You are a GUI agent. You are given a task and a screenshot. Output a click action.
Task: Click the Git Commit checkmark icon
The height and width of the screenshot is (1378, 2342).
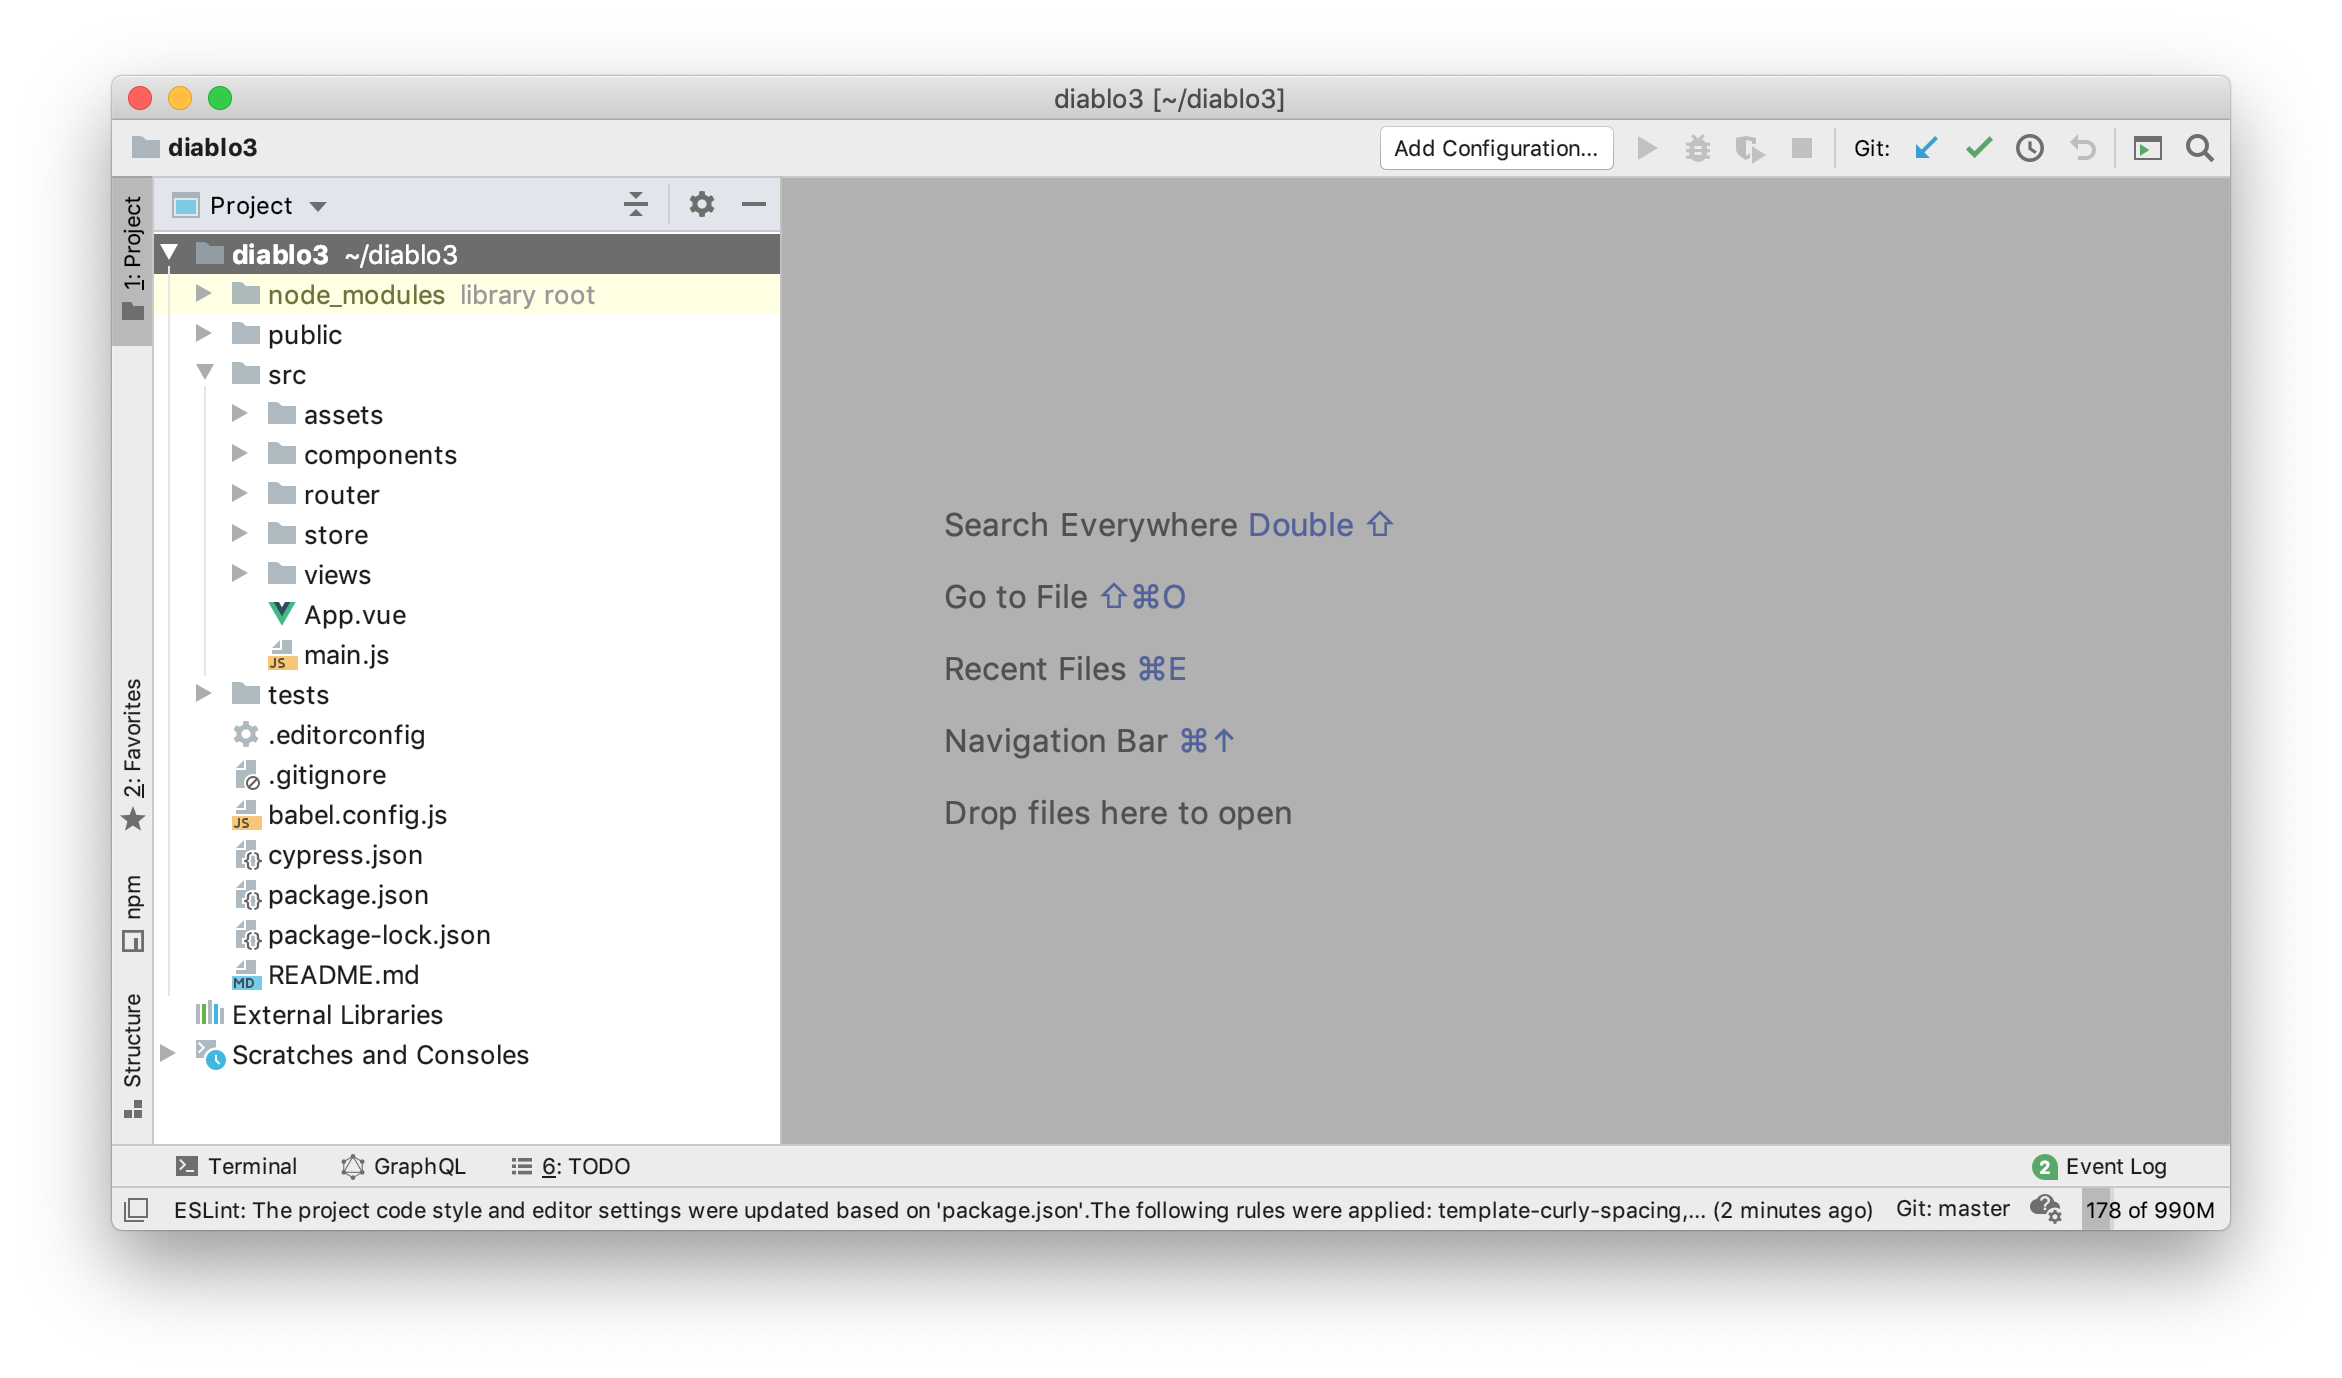[1978, 149]
